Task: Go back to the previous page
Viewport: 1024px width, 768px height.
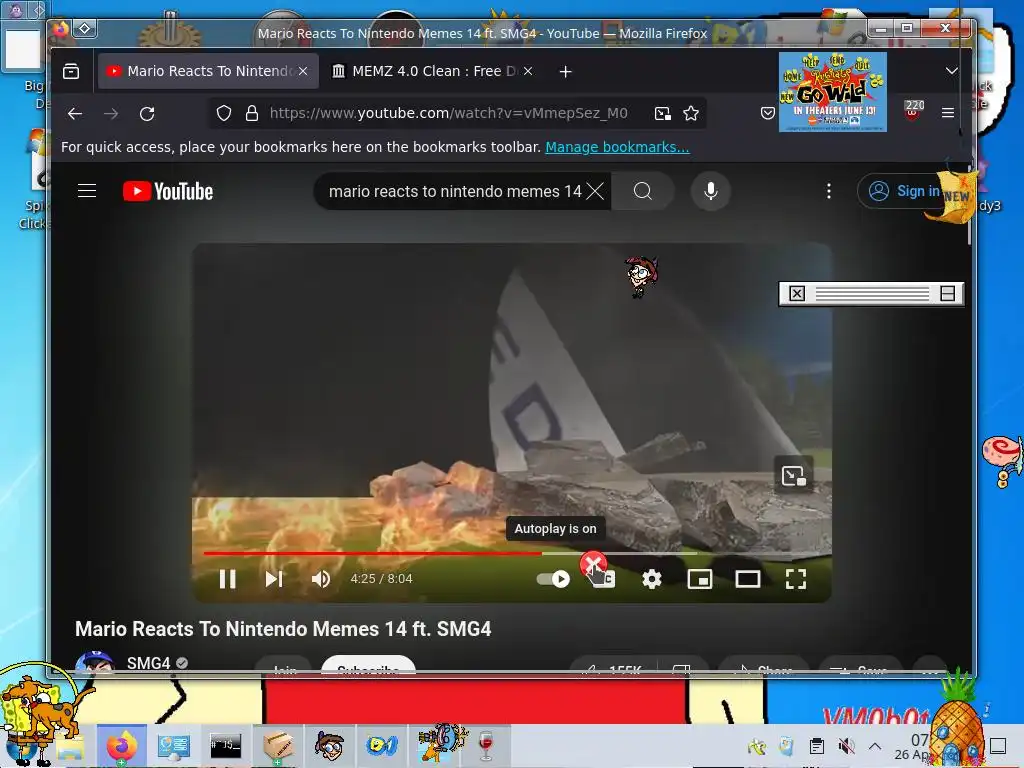Action: [x=75, y=114]
